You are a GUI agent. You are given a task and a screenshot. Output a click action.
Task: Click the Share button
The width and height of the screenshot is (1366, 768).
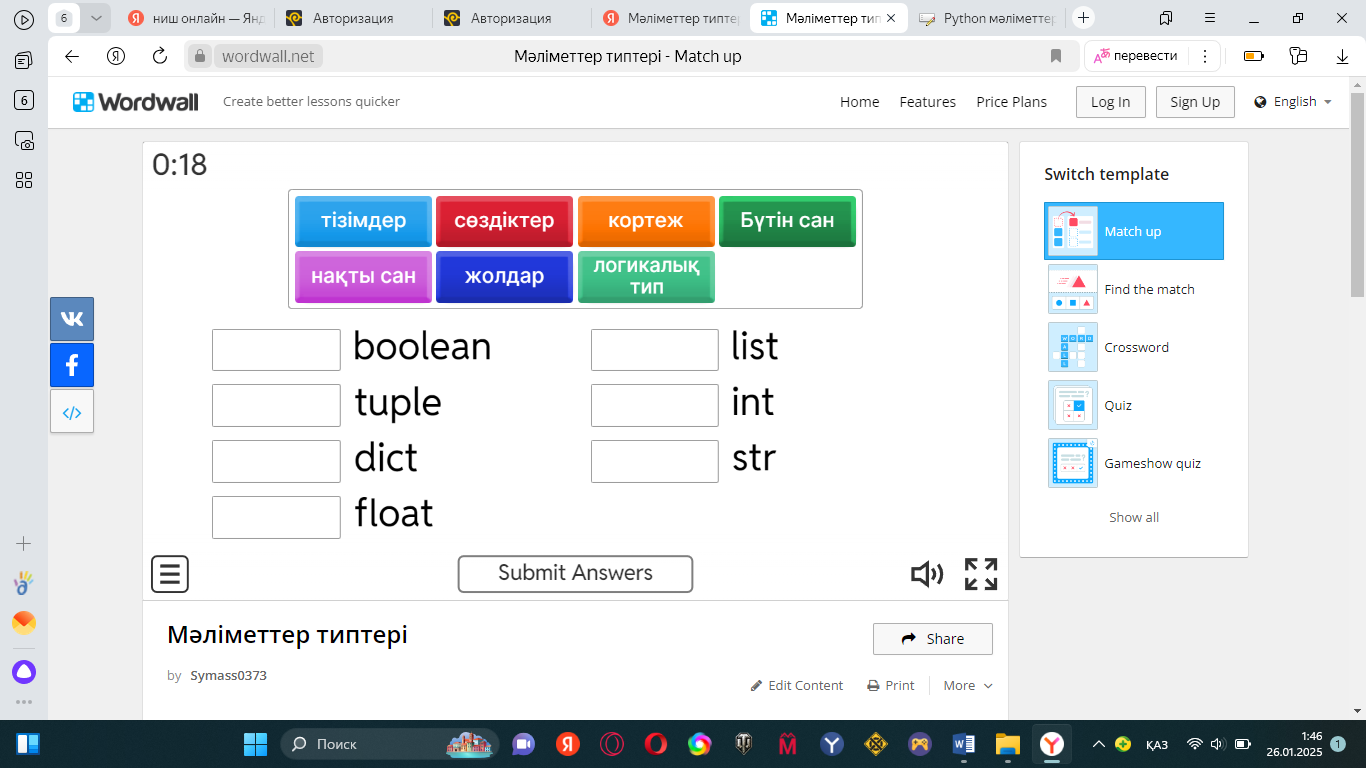pos(933,639)
